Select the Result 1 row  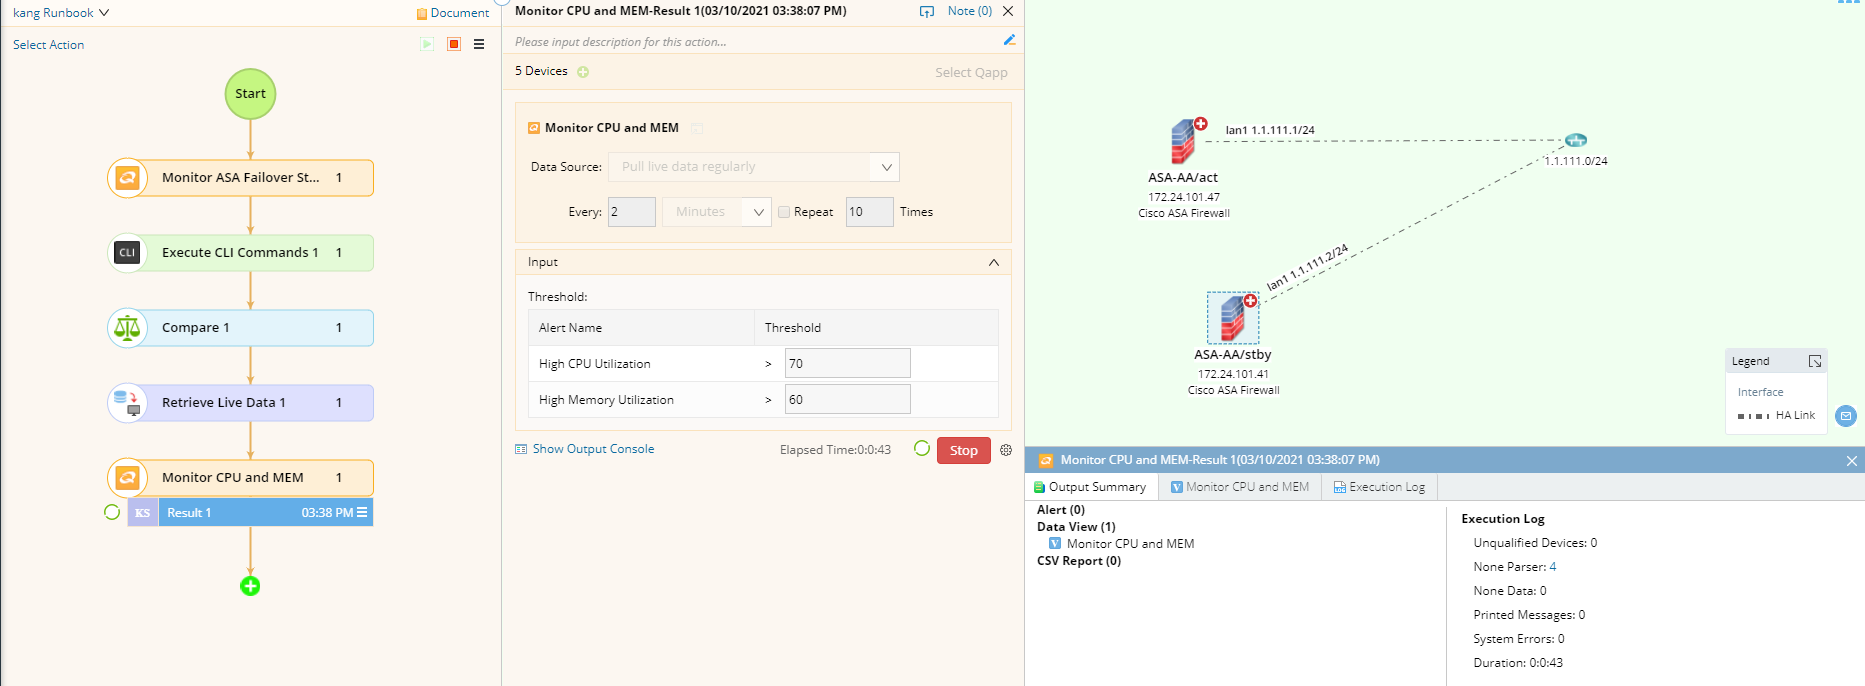(x=250, y=513)
